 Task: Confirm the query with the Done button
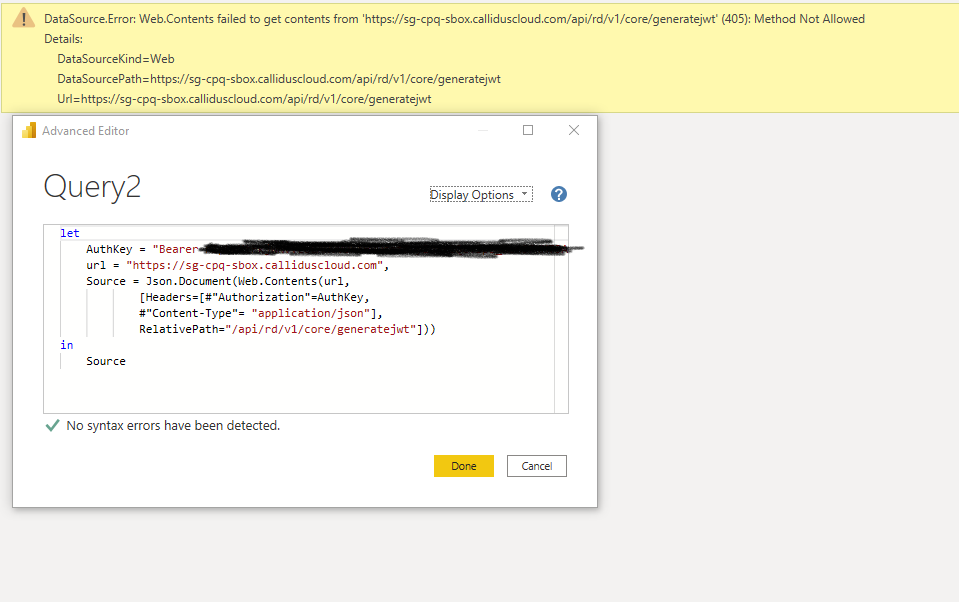[464, 466]
